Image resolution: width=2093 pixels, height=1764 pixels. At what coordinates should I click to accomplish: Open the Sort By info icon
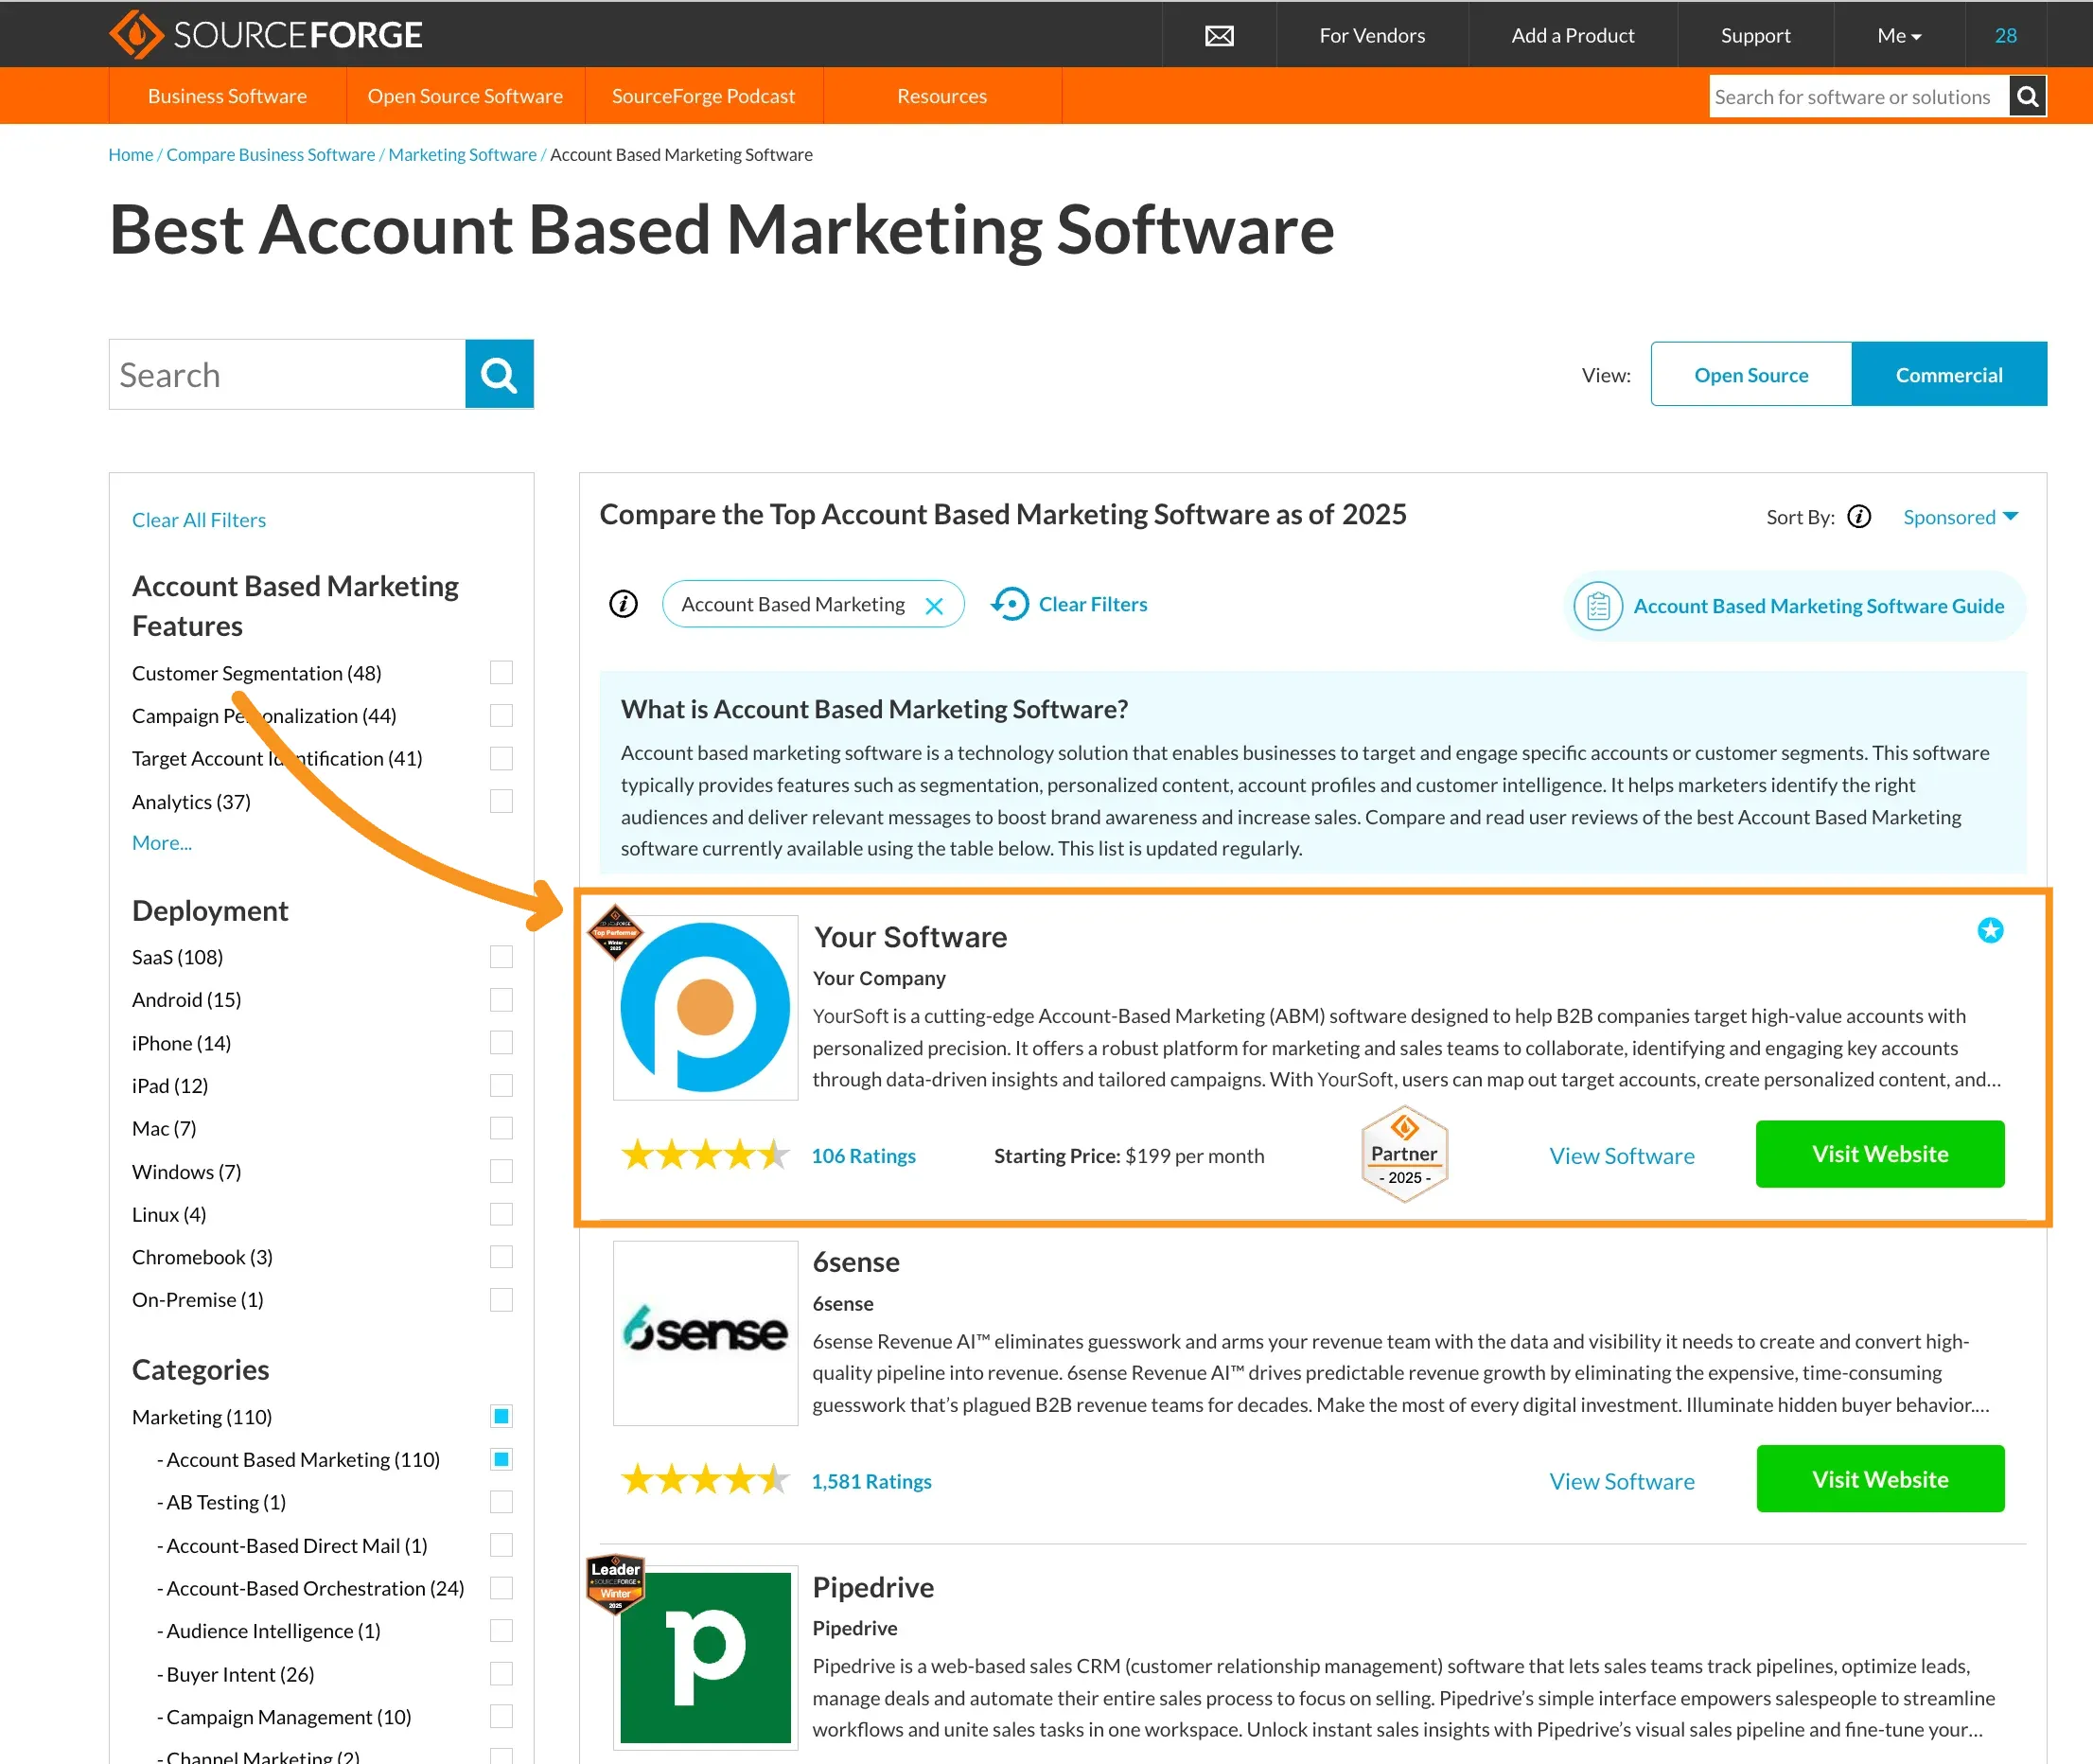pos(1859,517)
